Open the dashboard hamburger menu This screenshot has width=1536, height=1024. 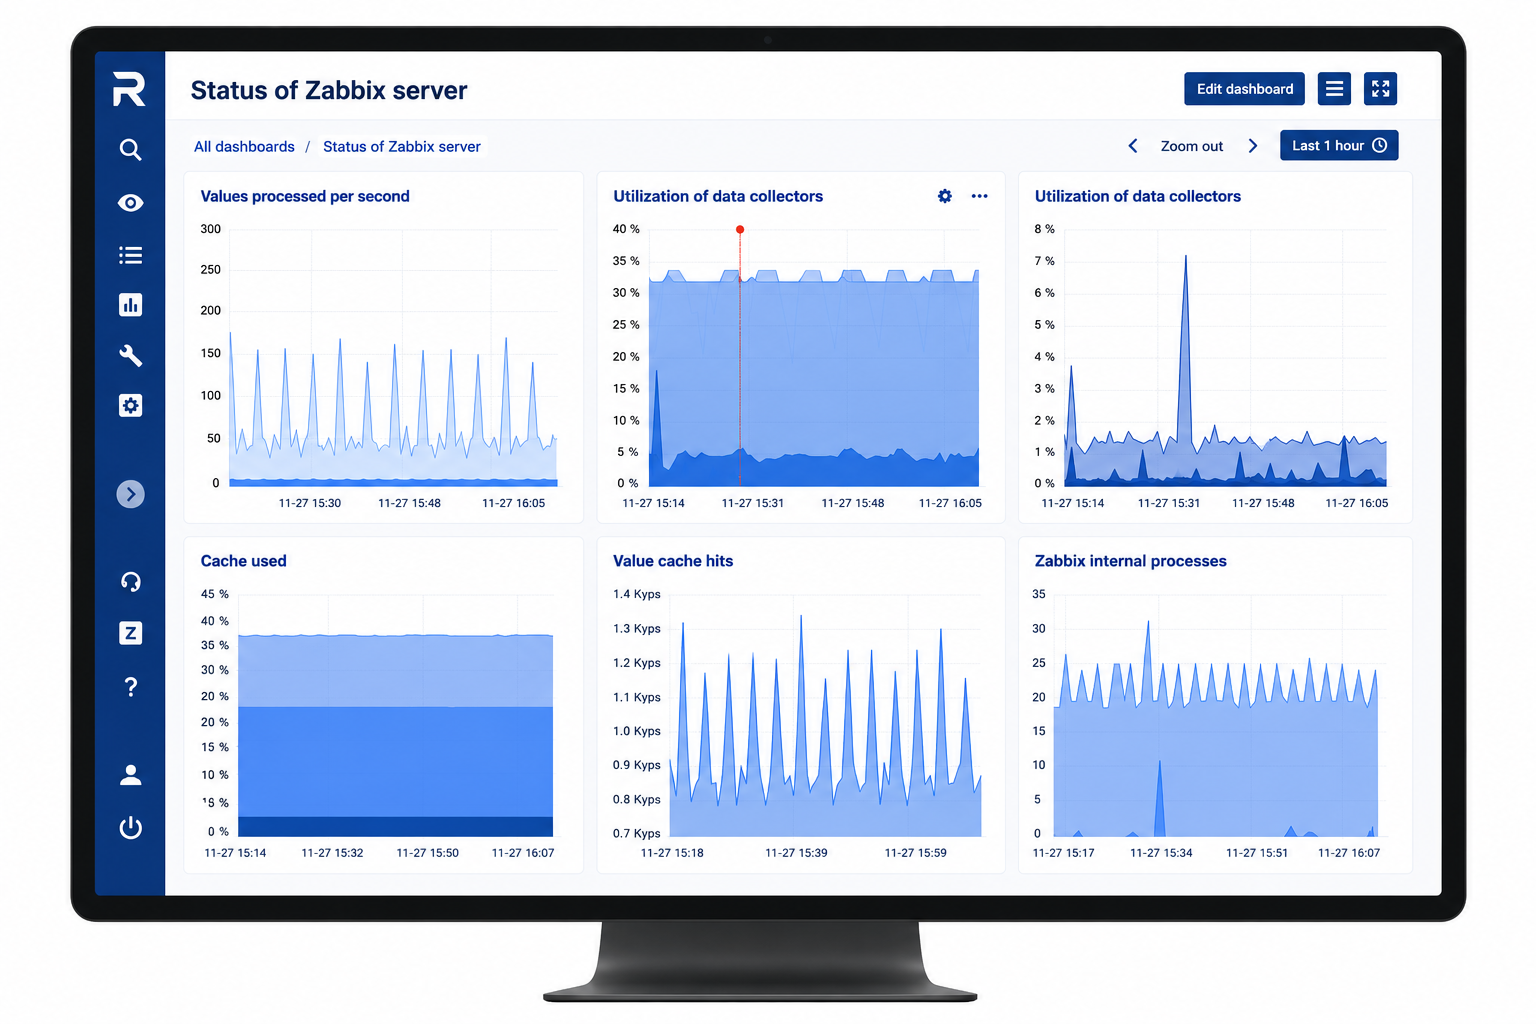click(x=1334, y=89)
